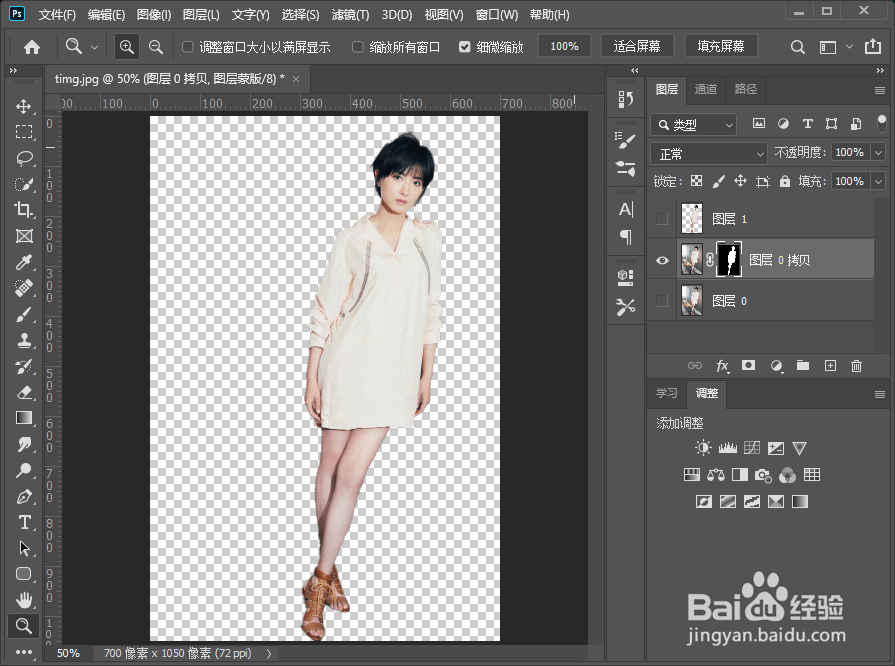Select the Path Selection tool
This screenshot has width=895, height=666.
[x=23, y=548]
